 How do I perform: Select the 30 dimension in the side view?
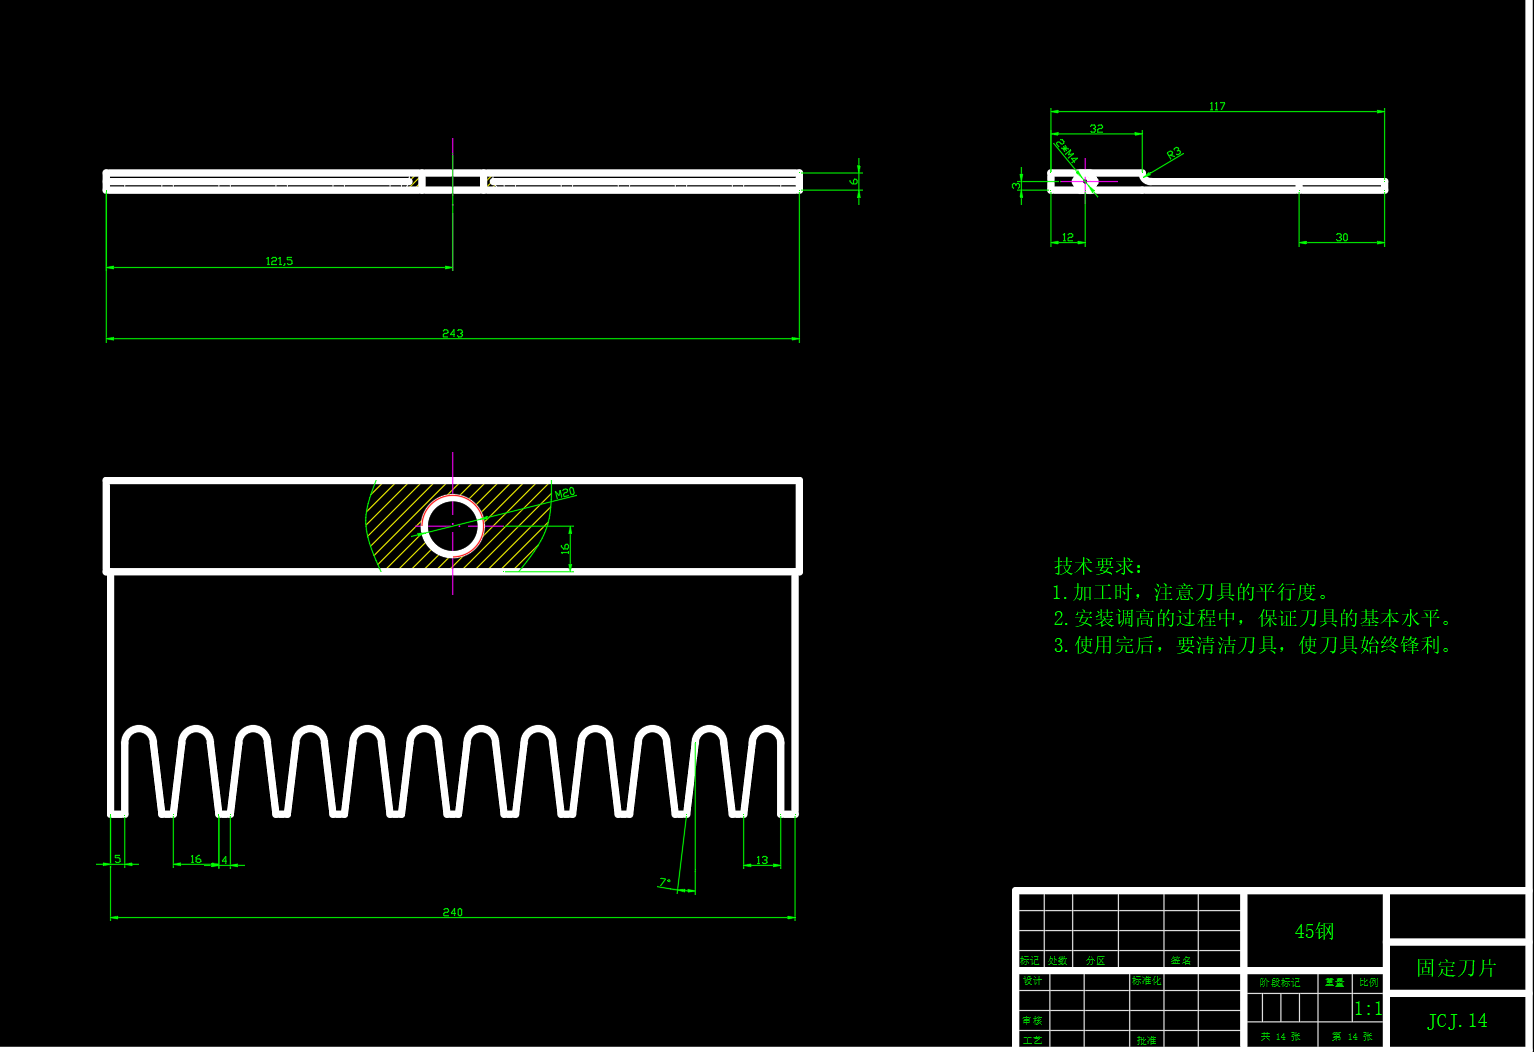[x=1341, y=237]
